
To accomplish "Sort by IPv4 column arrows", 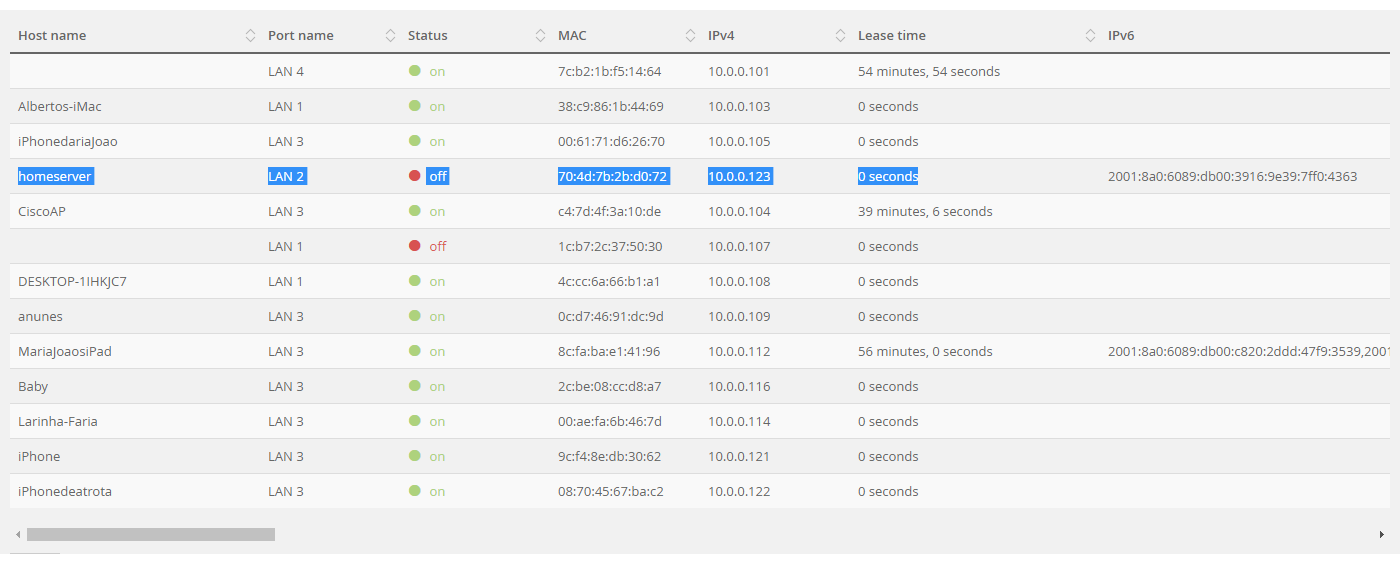I will (840, 35).
